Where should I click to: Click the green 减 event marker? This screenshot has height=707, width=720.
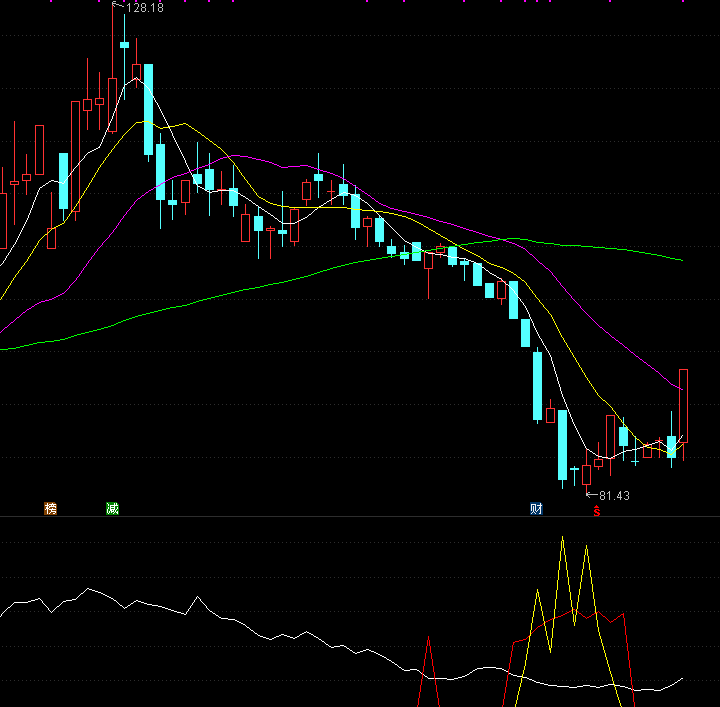pos(112,509)
